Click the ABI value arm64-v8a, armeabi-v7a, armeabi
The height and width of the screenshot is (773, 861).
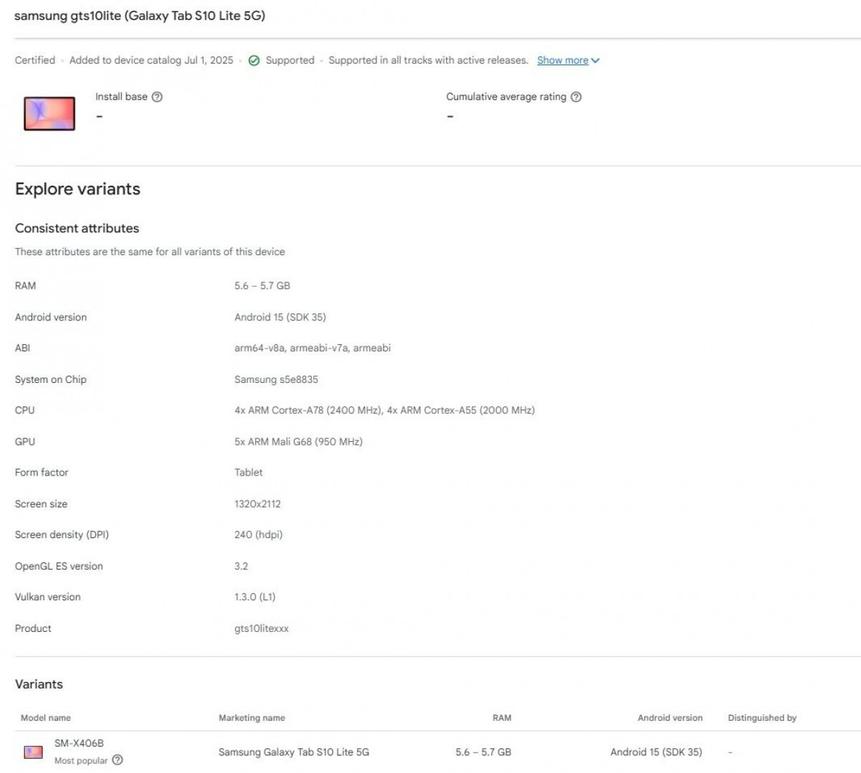(312, 348)
